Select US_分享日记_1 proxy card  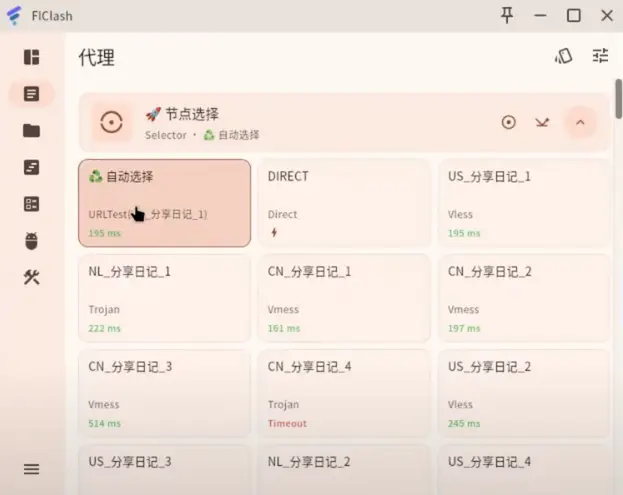(x=524, y=203)
